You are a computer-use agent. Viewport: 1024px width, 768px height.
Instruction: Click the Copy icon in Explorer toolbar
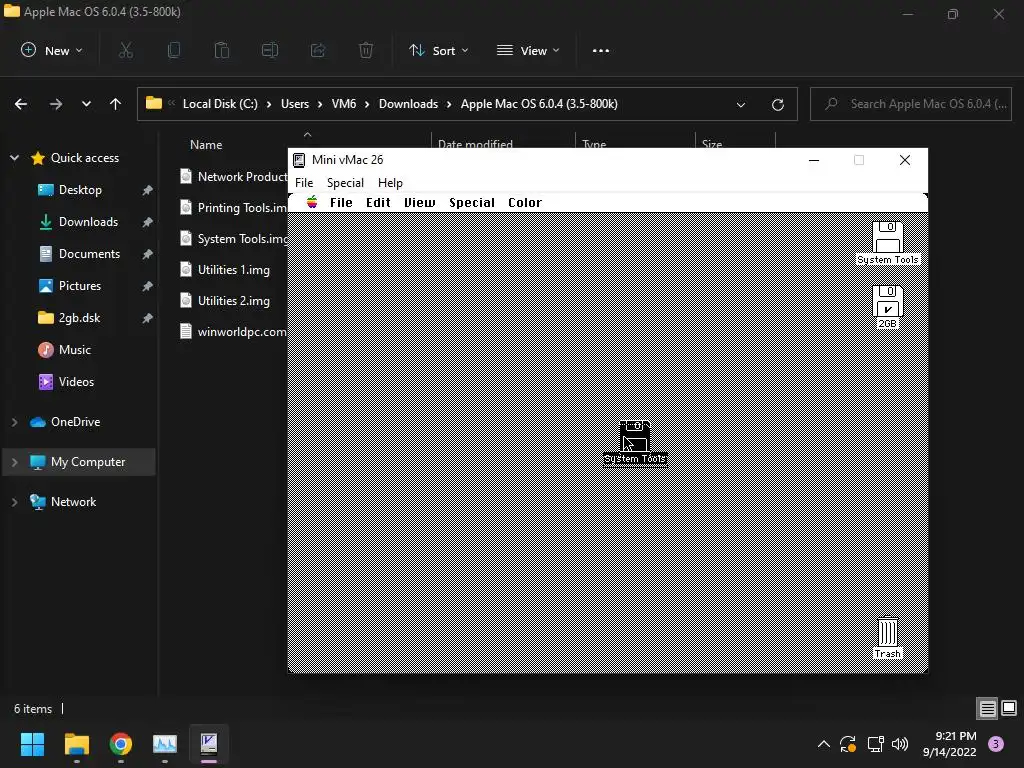click(x=174, y=50)
